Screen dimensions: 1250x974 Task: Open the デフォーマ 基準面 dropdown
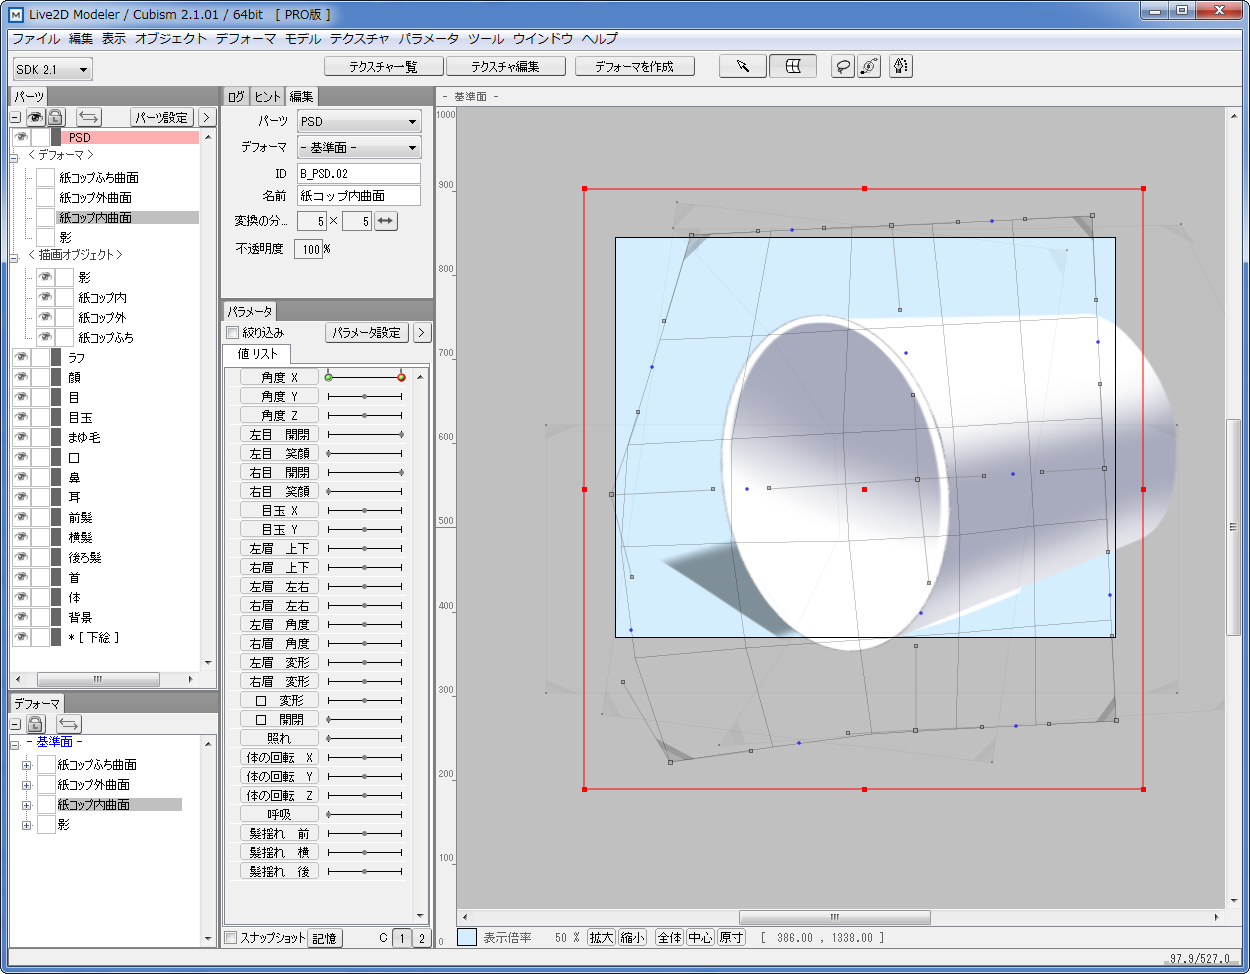pyautogui.click(x=359, y=147)
